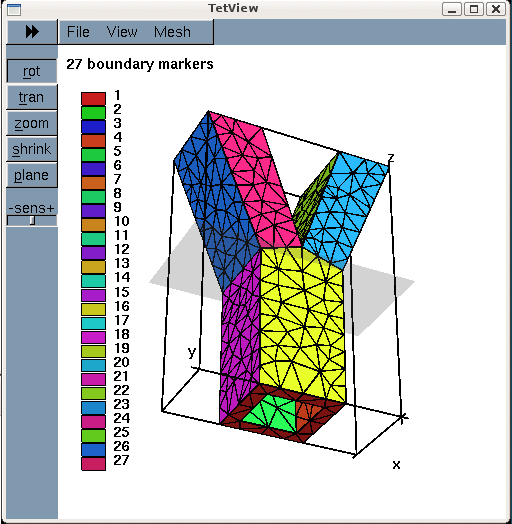512x524 pixels.
Task: Click the y axis label
Action: (x=192, y=352)
